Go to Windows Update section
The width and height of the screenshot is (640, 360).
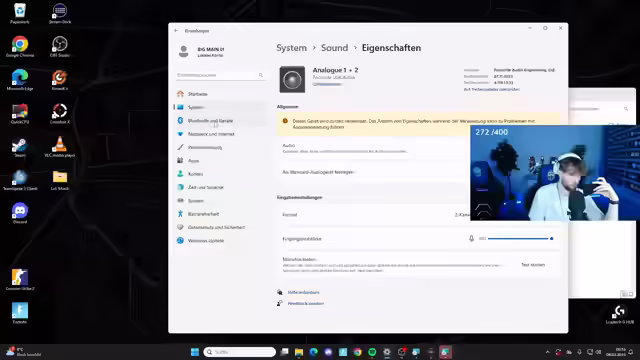click(x=206, y=240)
